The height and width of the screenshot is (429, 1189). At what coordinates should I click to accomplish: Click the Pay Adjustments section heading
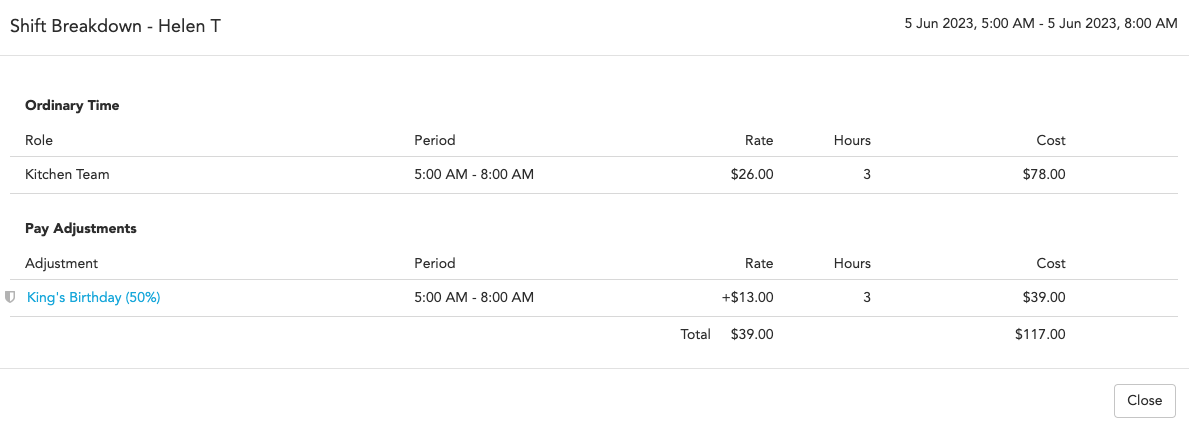[80, 228]
